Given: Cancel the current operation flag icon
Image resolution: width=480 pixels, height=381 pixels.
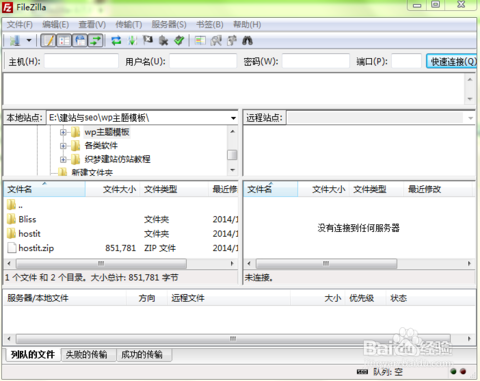Looking at the screenshot, I should [148, 41].
